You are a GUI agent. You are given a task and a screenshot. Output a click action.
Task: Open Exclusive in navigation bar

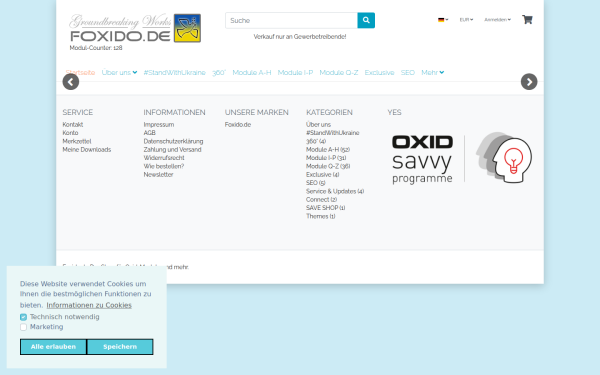[379, 72]
